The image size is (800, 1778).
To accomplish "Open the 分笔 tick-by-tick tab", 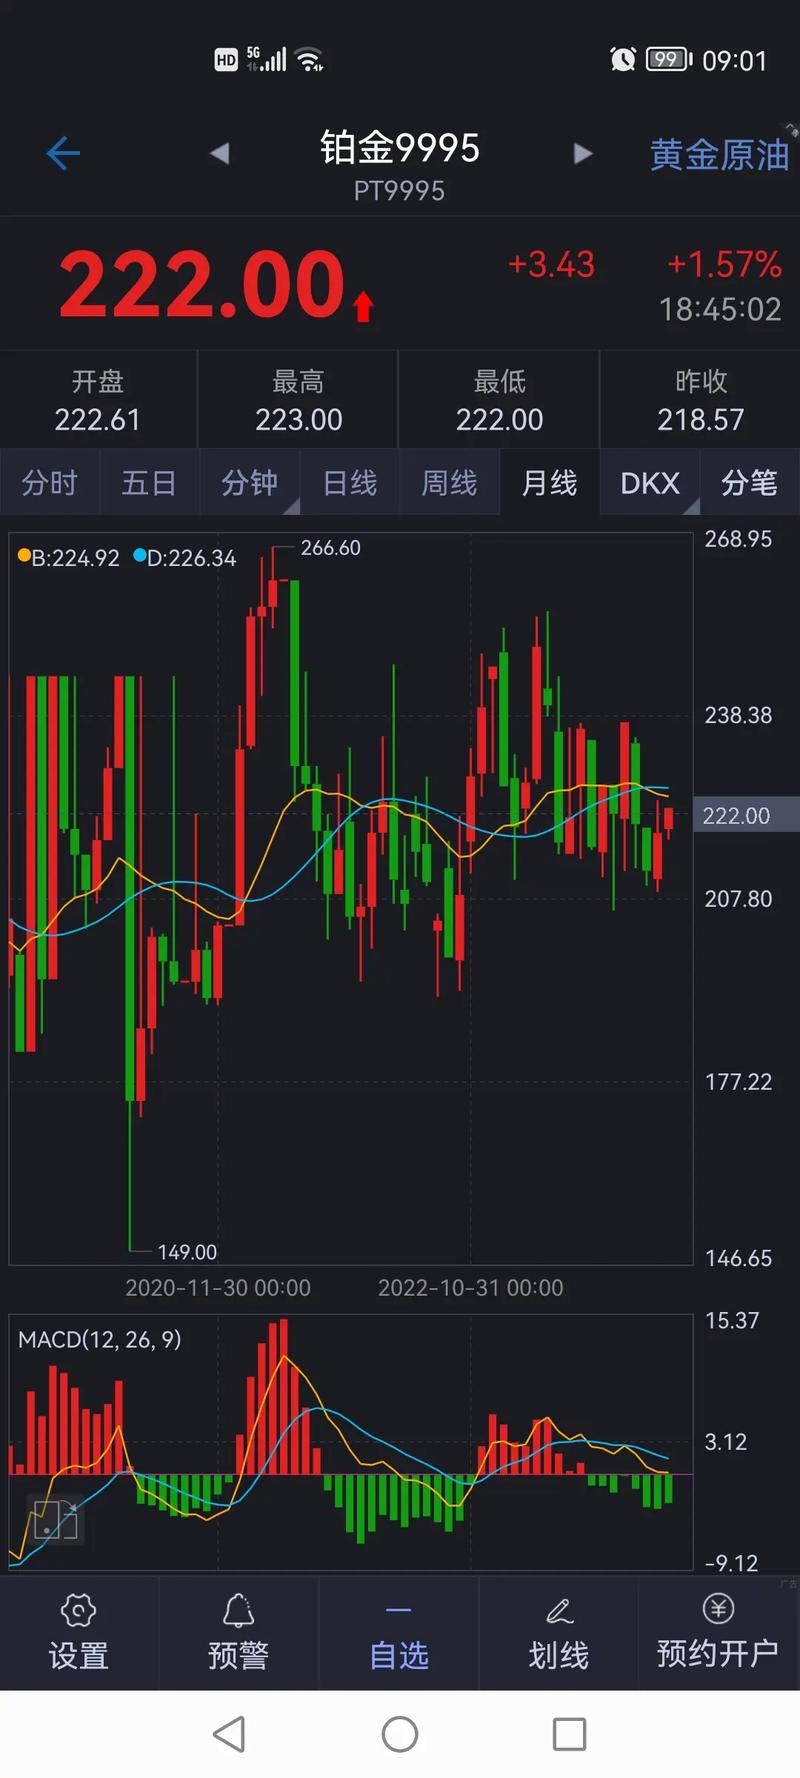I will pos(749,483).
